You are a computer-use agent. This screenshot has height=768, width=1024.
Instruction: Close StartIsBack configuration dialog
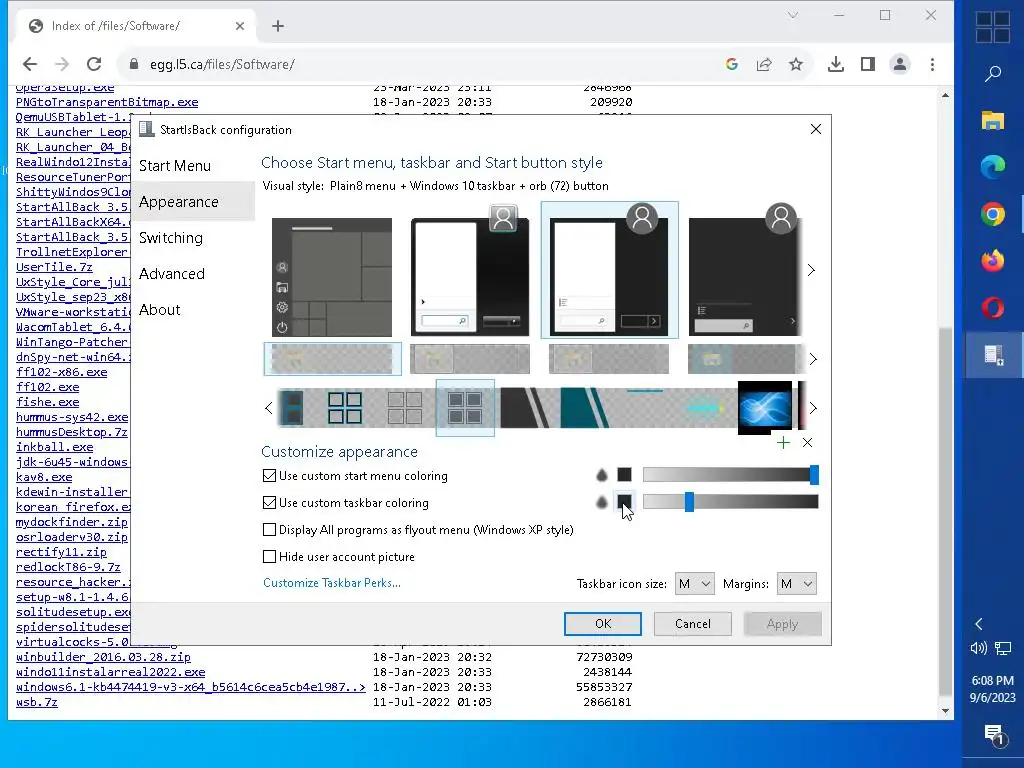tap(816, 129)
